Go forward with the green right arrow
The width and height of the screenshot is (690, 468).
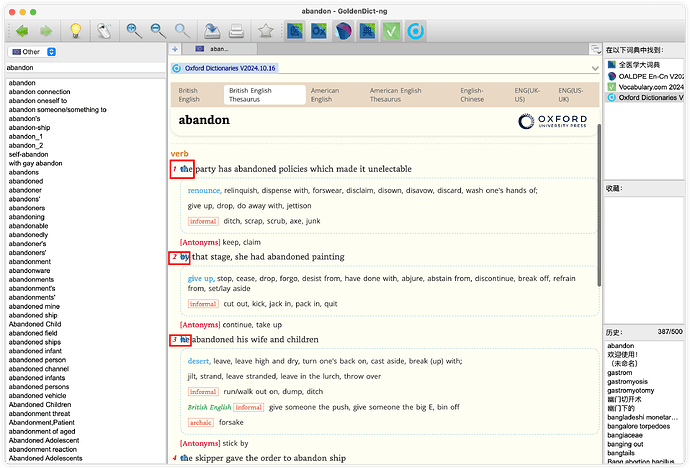46,31
